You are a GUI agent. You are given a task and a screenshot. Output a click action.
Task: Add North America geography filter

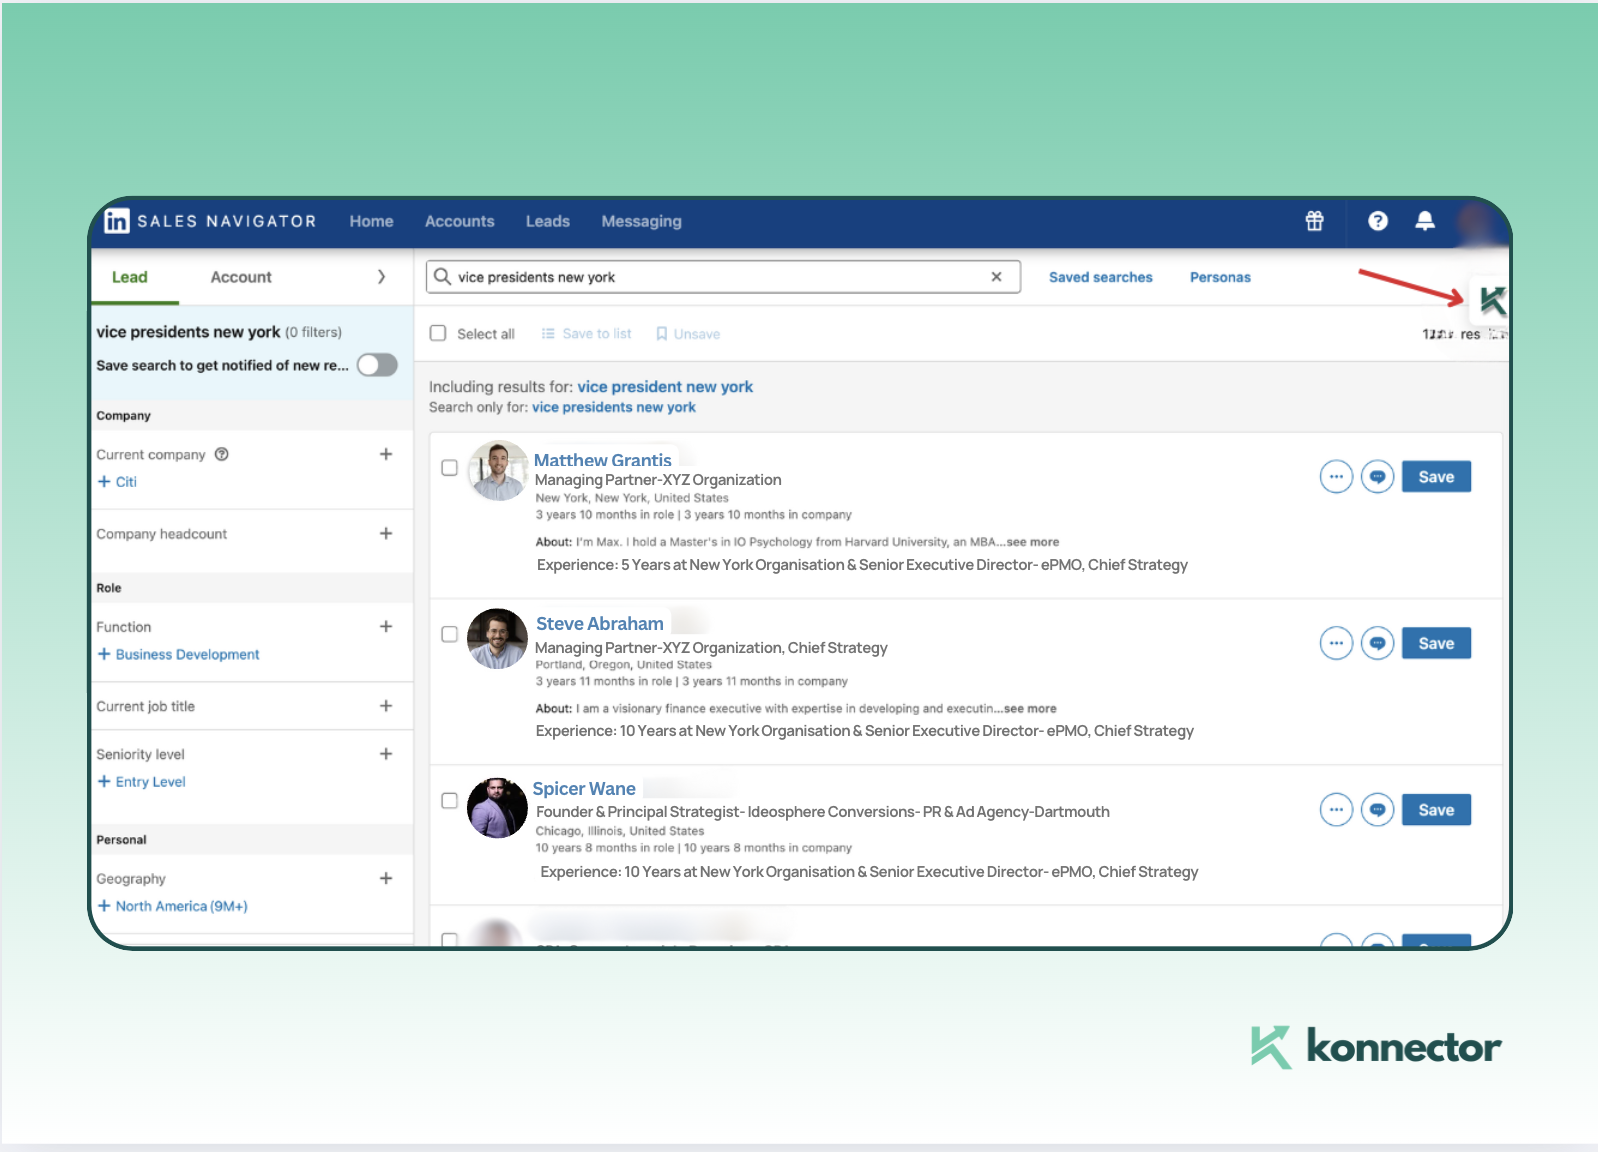(x=172, y=906)
